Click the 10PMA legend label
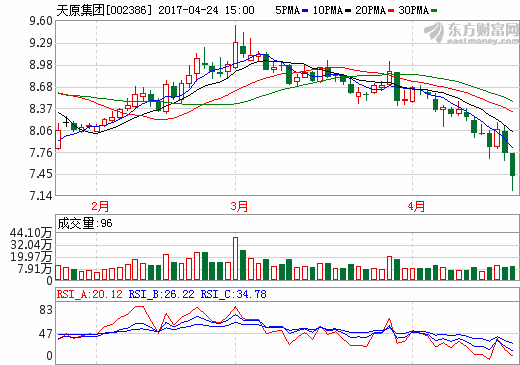520x365 pixels. (328, 10)
